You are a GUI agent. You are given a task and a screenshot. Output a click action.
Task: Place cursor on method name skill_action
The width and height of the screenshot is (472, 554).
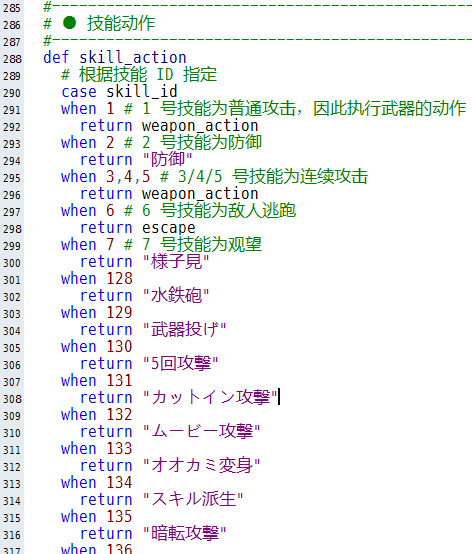tap(132, 58)
